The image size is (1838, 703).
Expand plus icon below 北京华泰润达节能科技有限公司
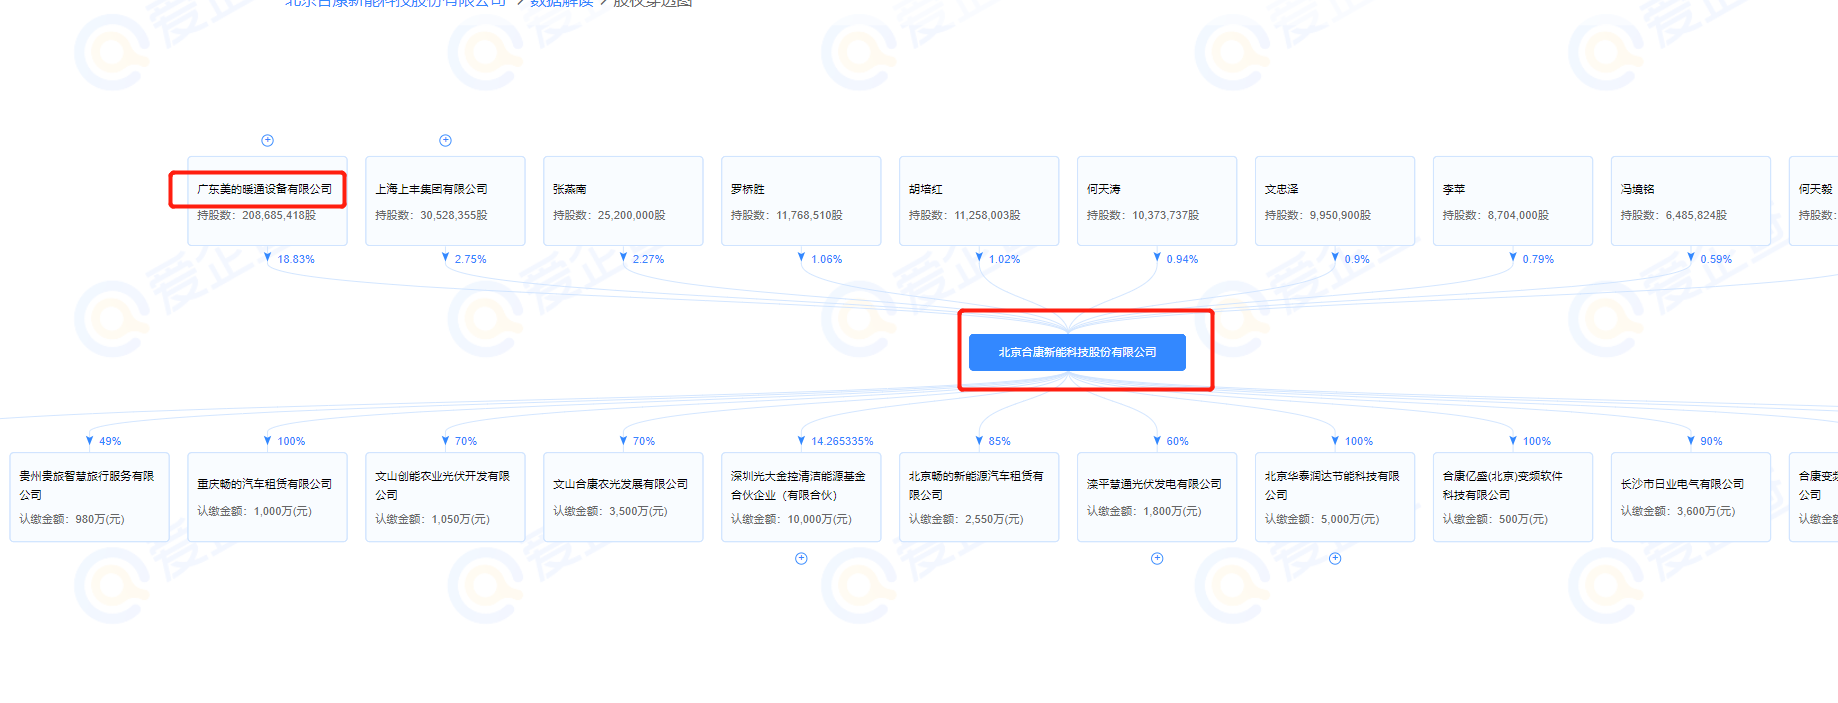(x=1335, y=559)
